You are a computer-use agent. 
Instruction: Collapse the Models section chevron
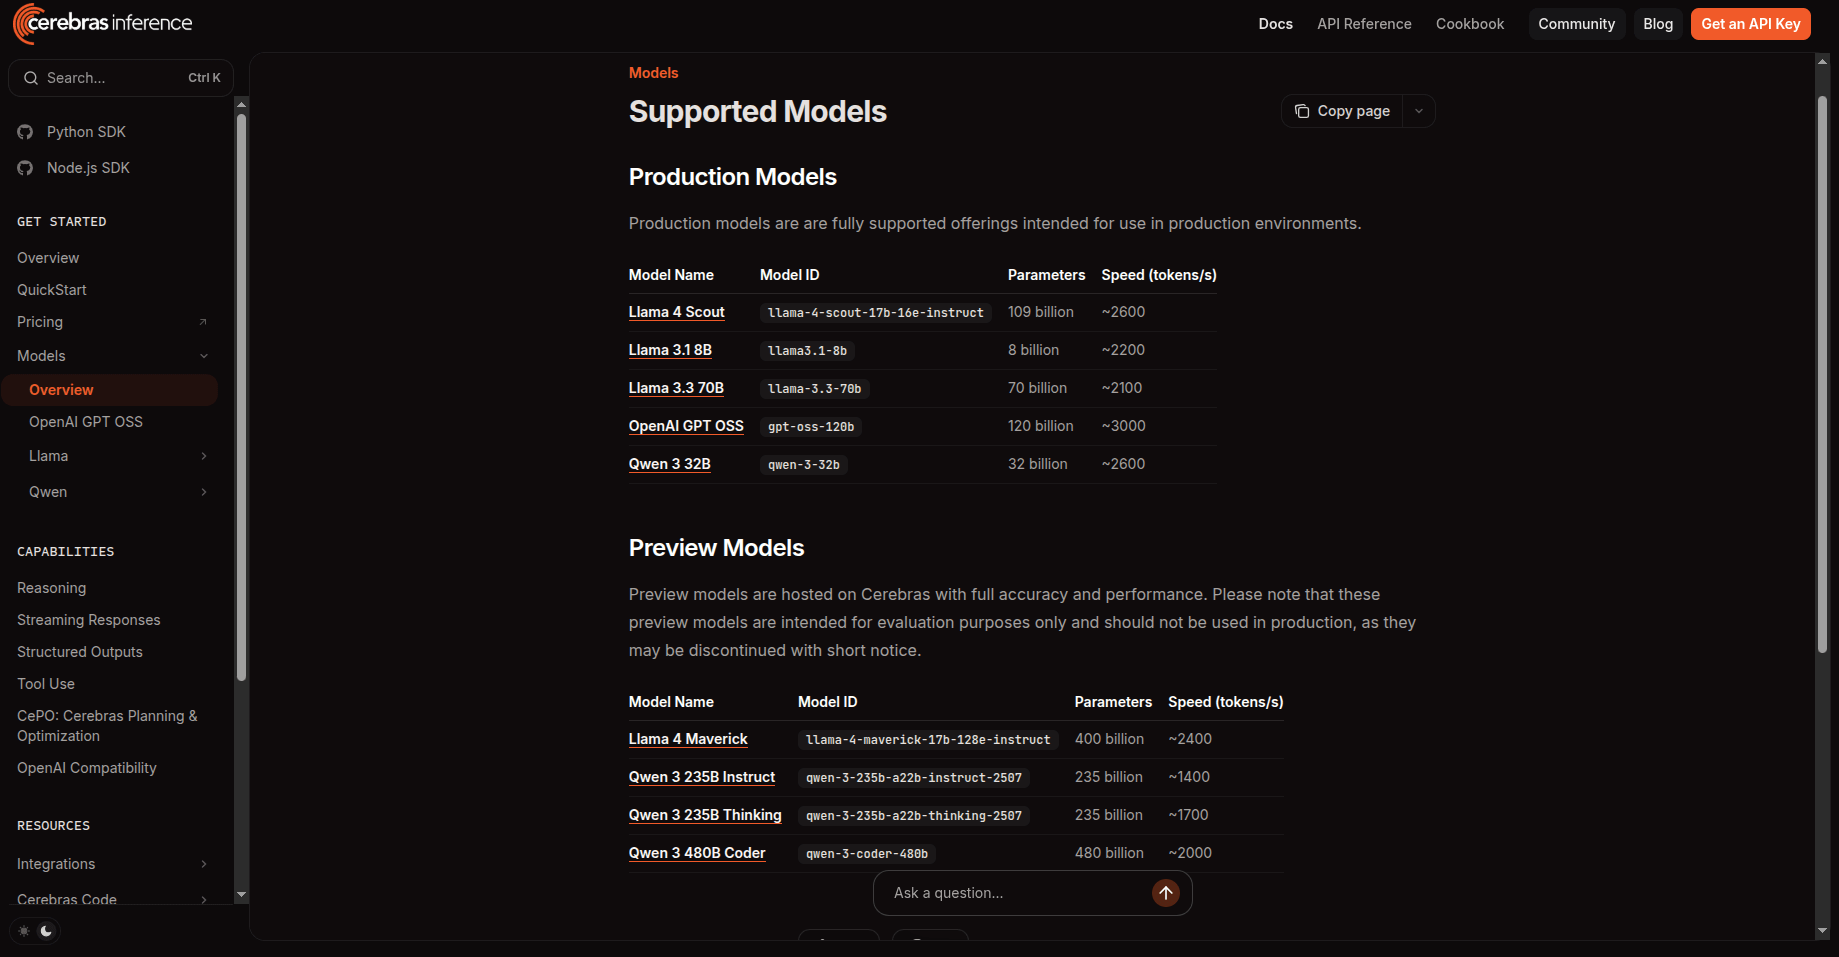coord(204,356)
